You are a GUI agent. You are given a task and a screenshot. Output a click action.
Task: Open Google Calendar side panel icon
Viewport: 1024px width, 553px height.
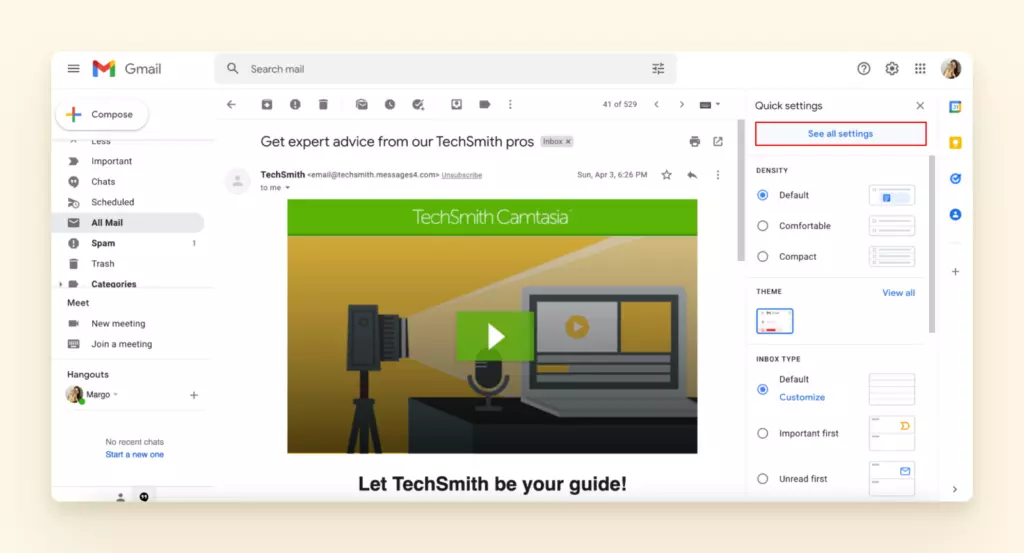pyautogui.click(x=955, y=107)
